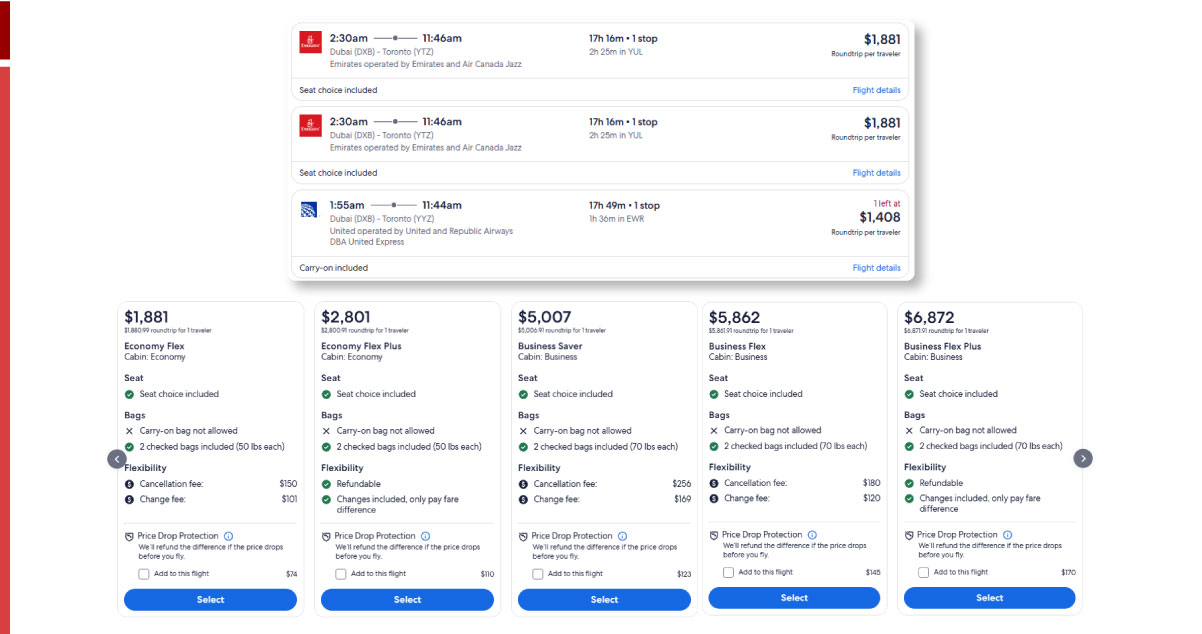Expand Flight details for United flight
The height and width of the screenshot is (634, 1202).
876,268
